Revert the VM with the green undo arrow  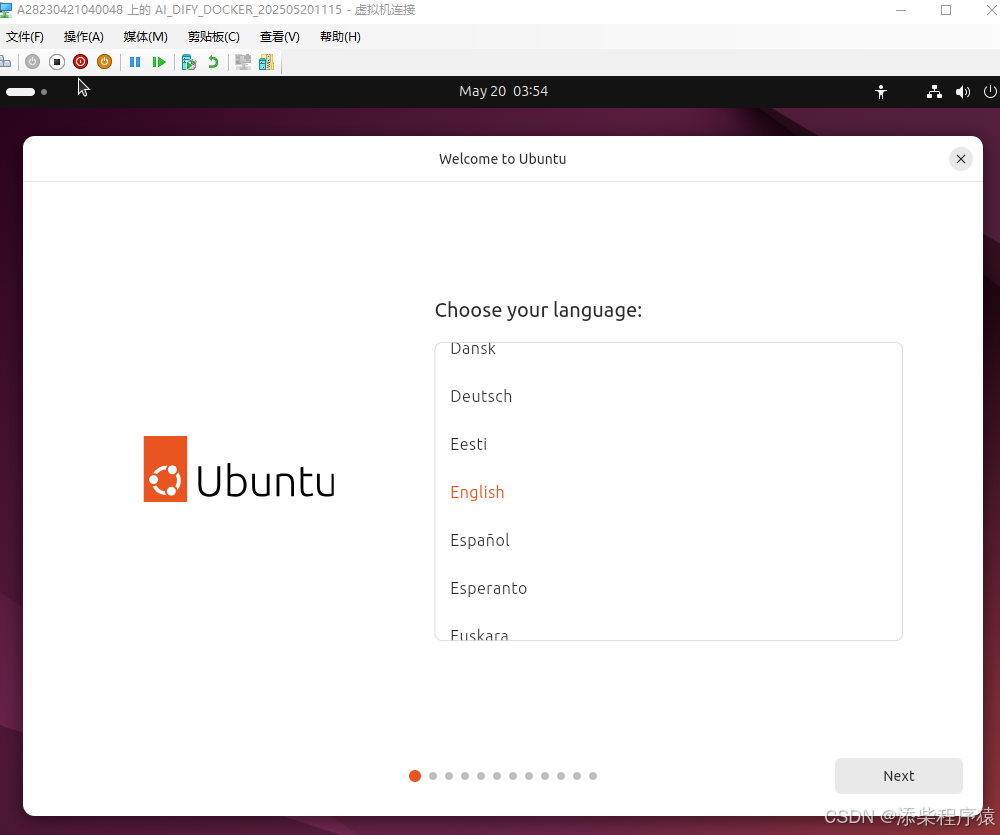click(213, 62)
